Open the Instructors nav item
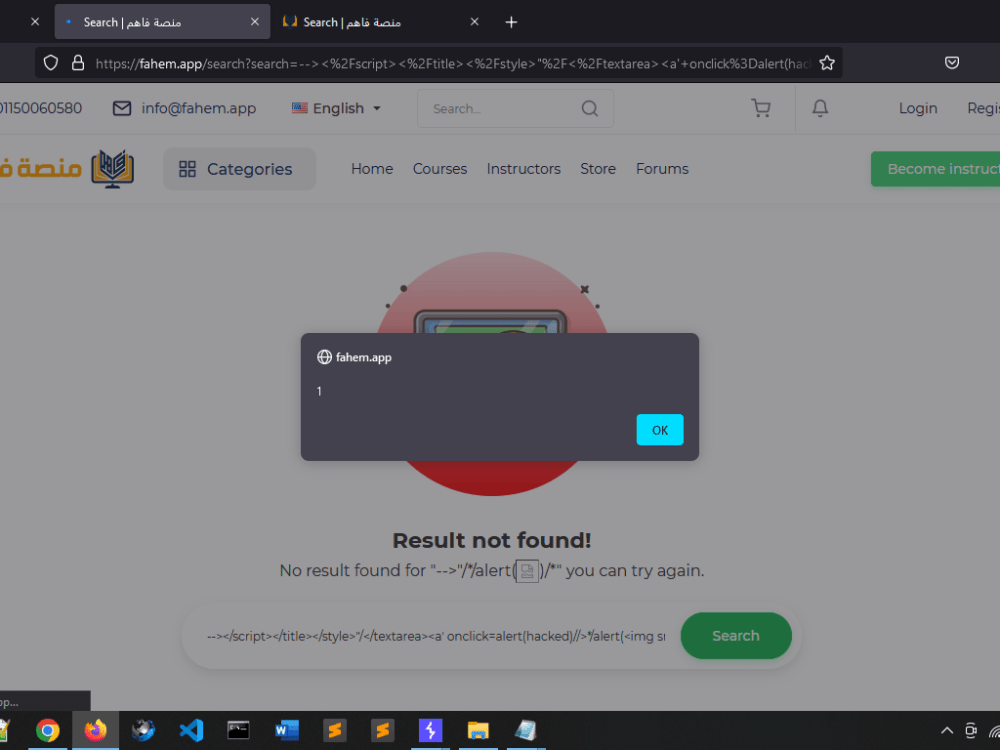 [524, 169]
